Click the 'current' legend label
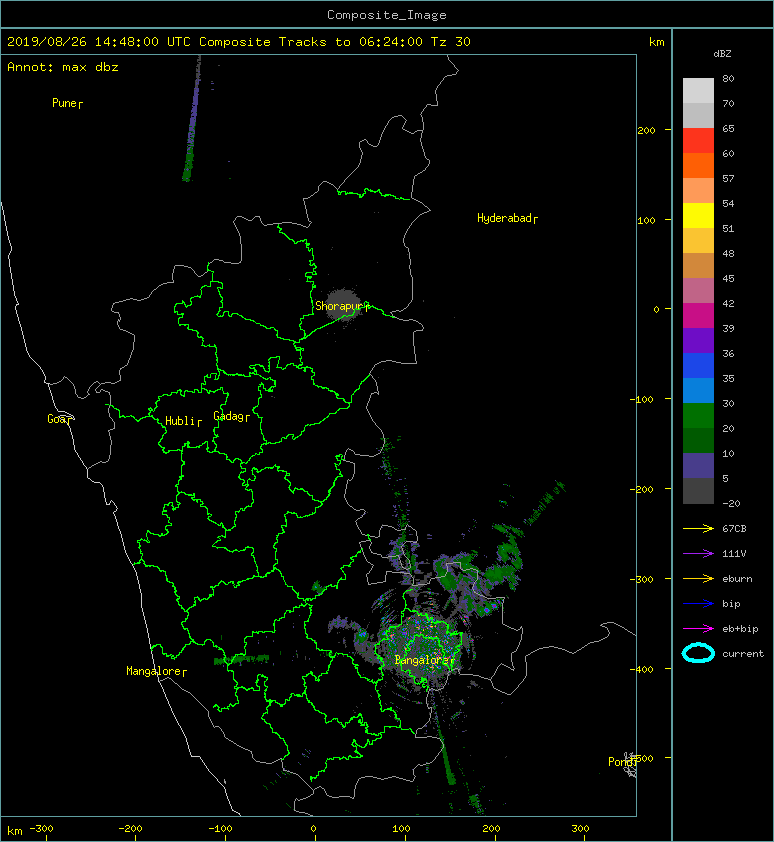 (x=742, y=654)
